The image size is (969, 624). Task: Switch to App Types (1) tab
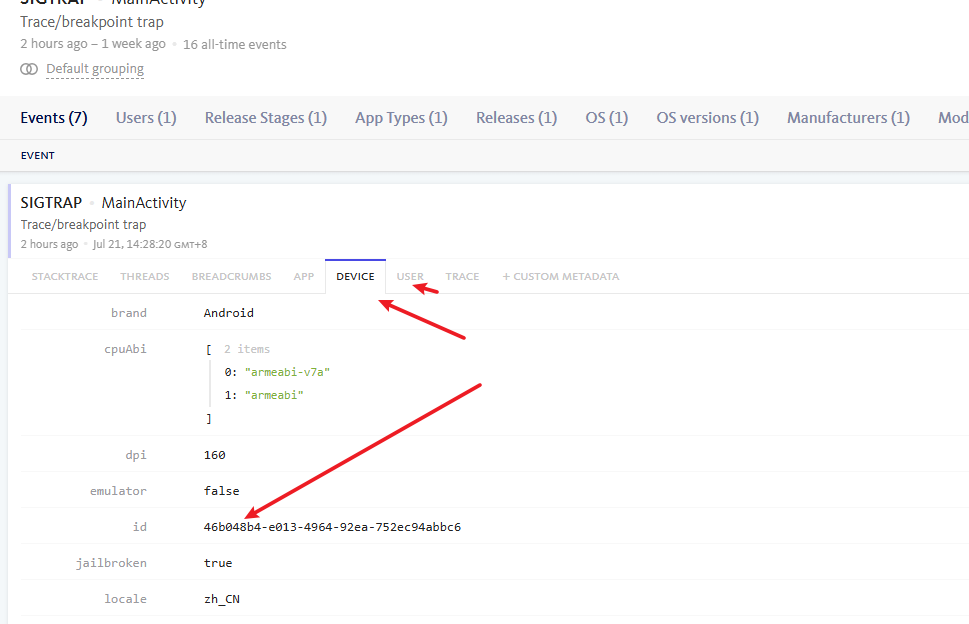[401, 118]
